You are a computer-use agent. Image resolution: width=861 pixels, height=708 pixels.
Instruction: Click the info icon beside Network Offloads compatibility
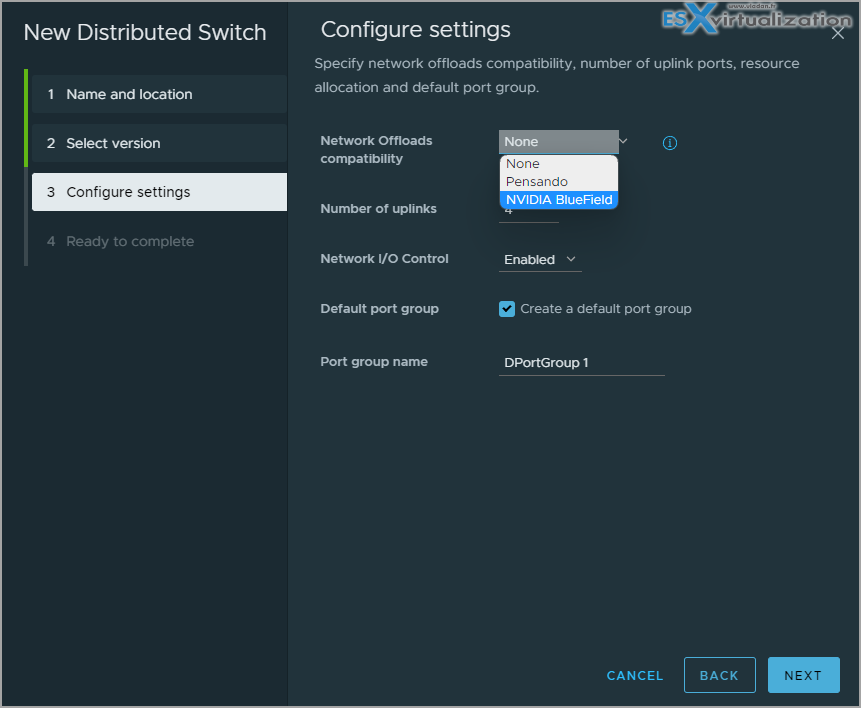click(670, 143)
